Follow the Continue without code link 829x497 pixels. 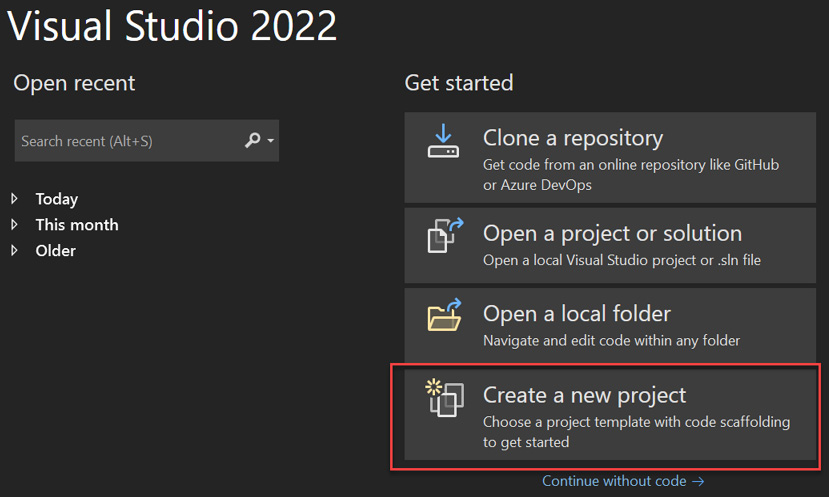tap(623, 481)
